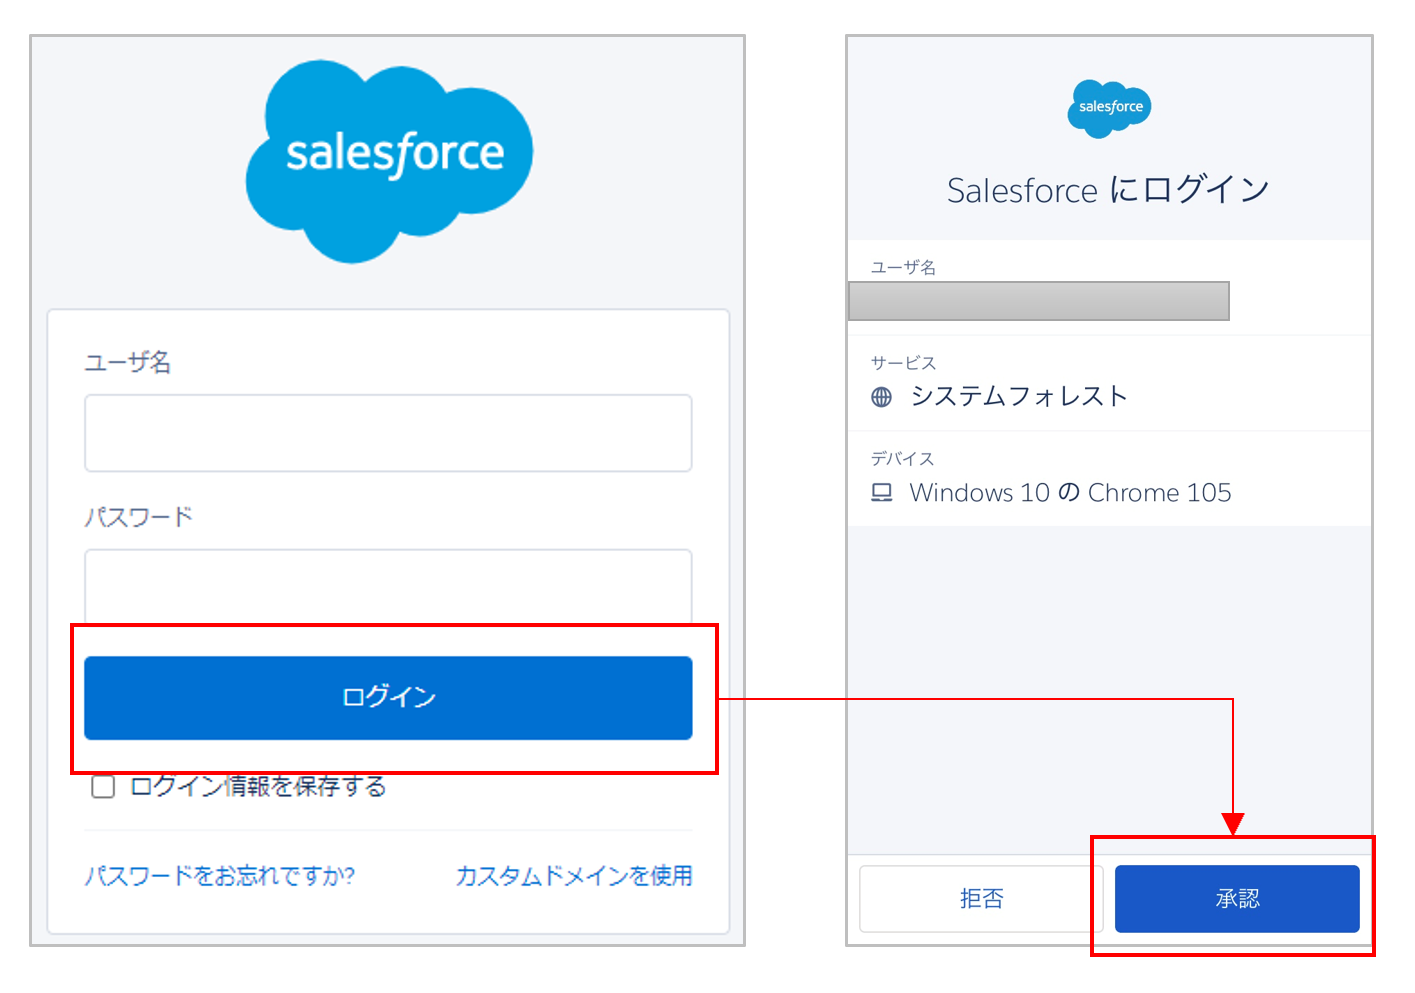Click the Salesforce にログイン heading

point(1108,190)
